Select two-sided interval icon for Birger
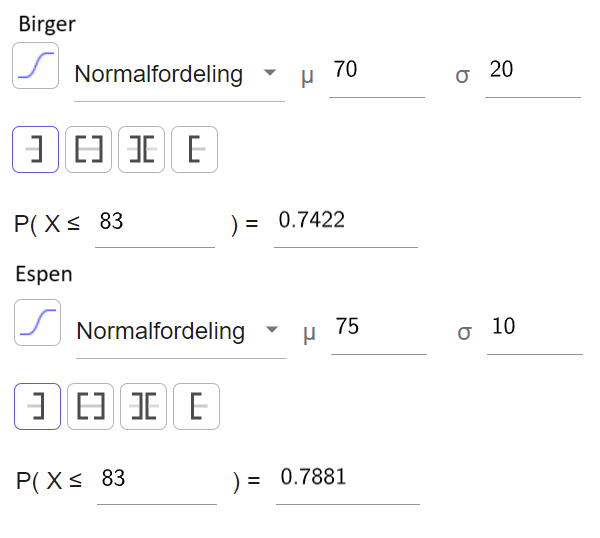 [x=88, y=149]
